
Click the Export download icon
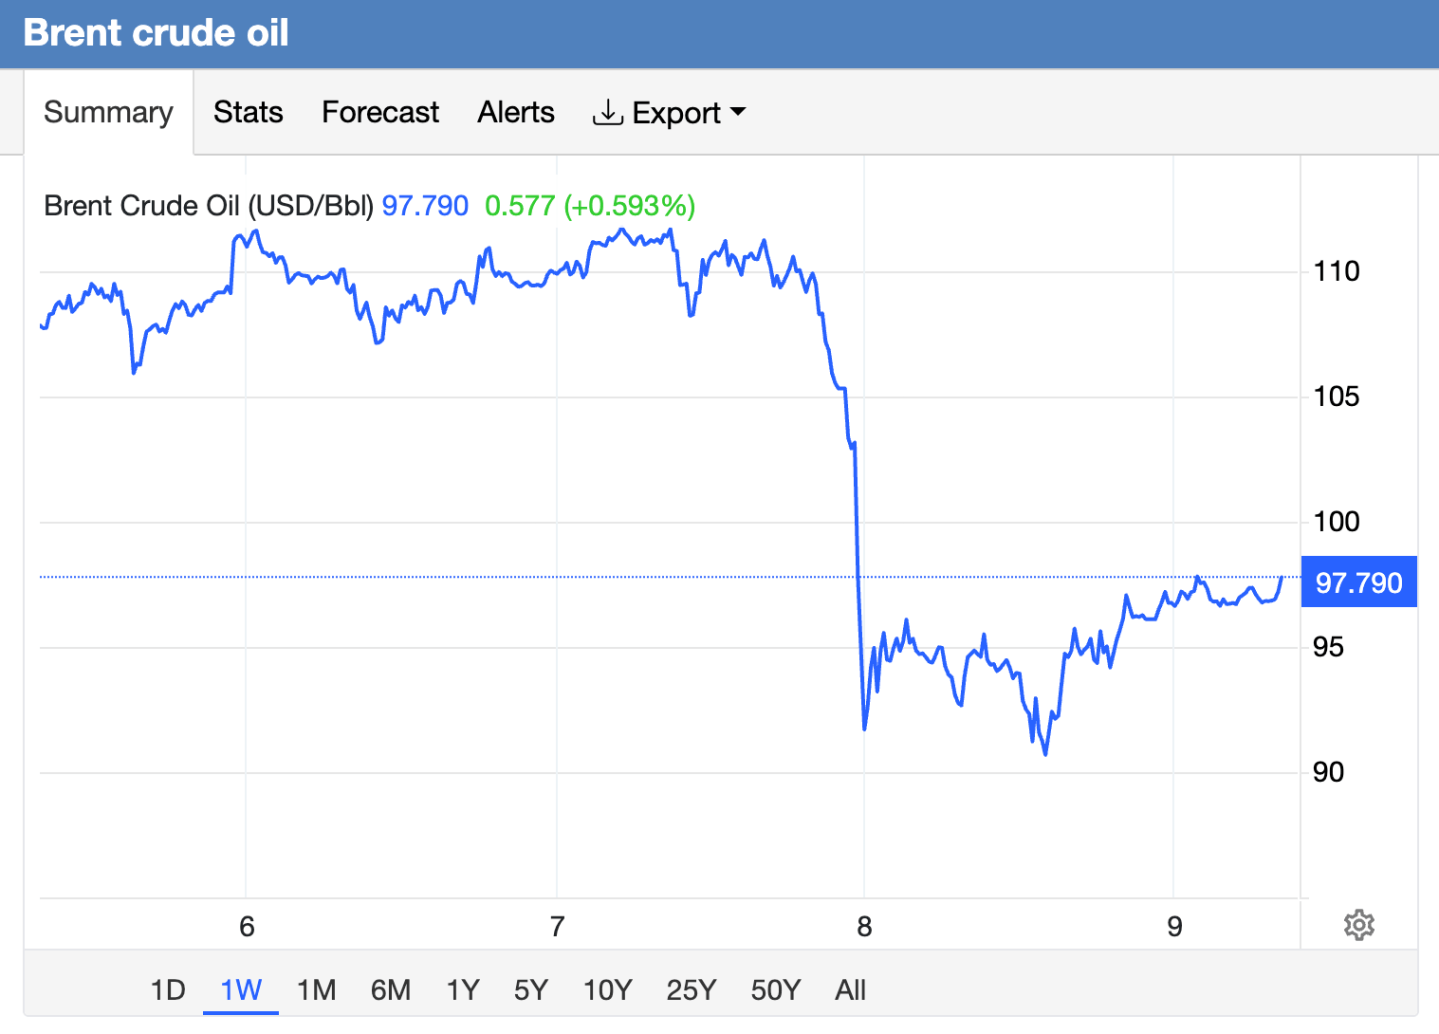click(607, 113)
